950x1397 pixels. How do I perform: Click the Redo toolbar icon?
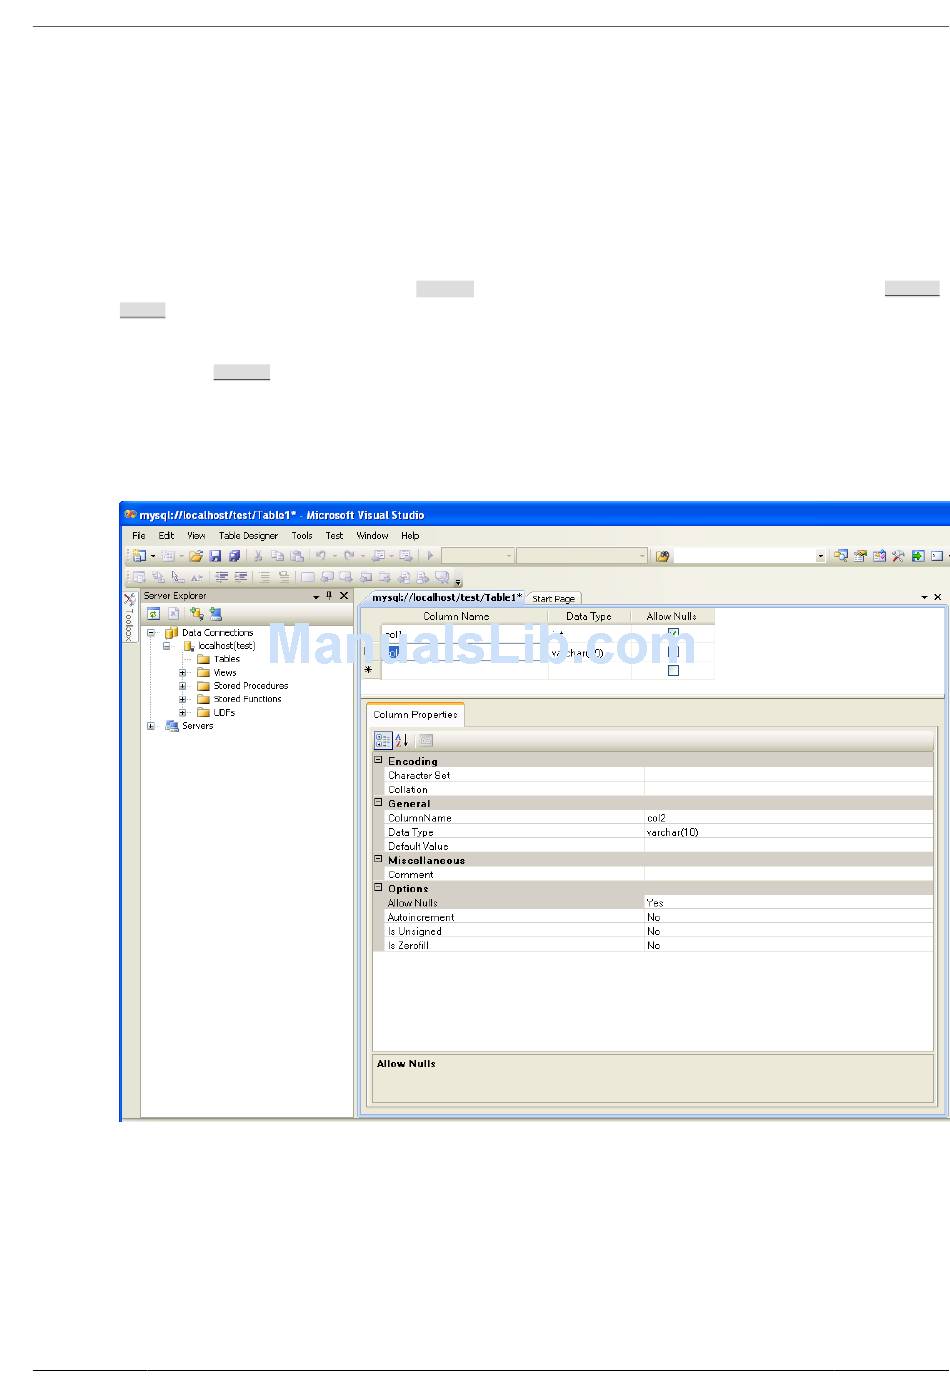(x=349, y=556)
